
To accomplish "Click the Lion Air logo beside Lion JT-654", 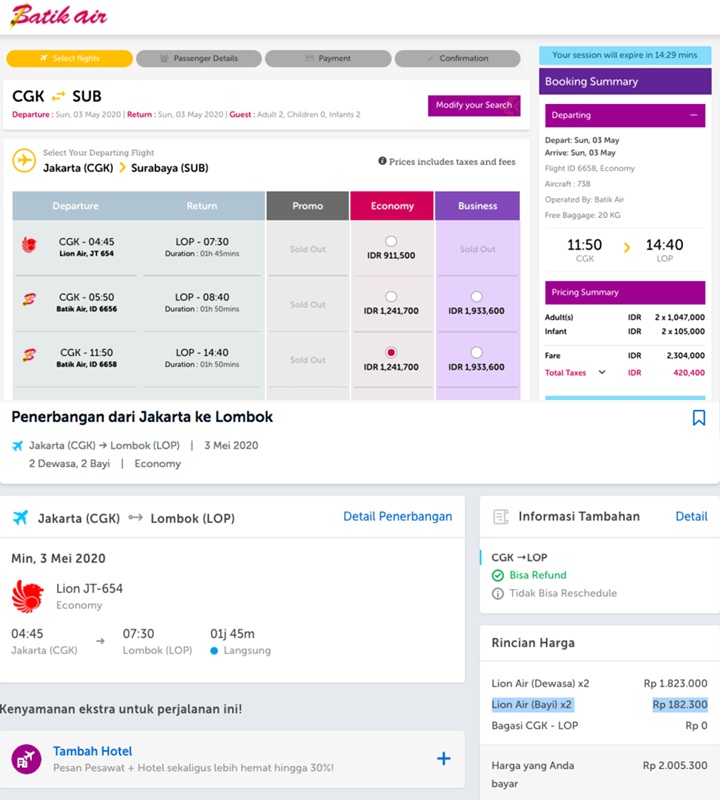I will [28, 596].
